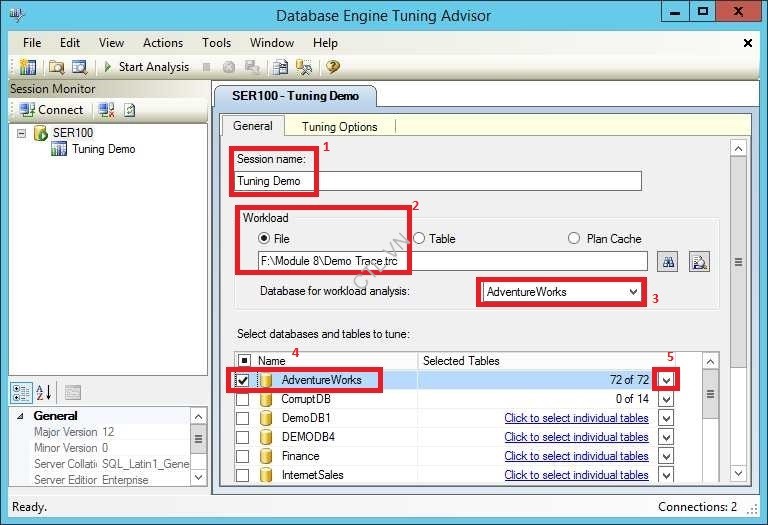The height and width of the screenshot is (525, 768).
Task: Click the preview workload icon beside binoculars
Action: pyautogui.click(x=699, y=261)
